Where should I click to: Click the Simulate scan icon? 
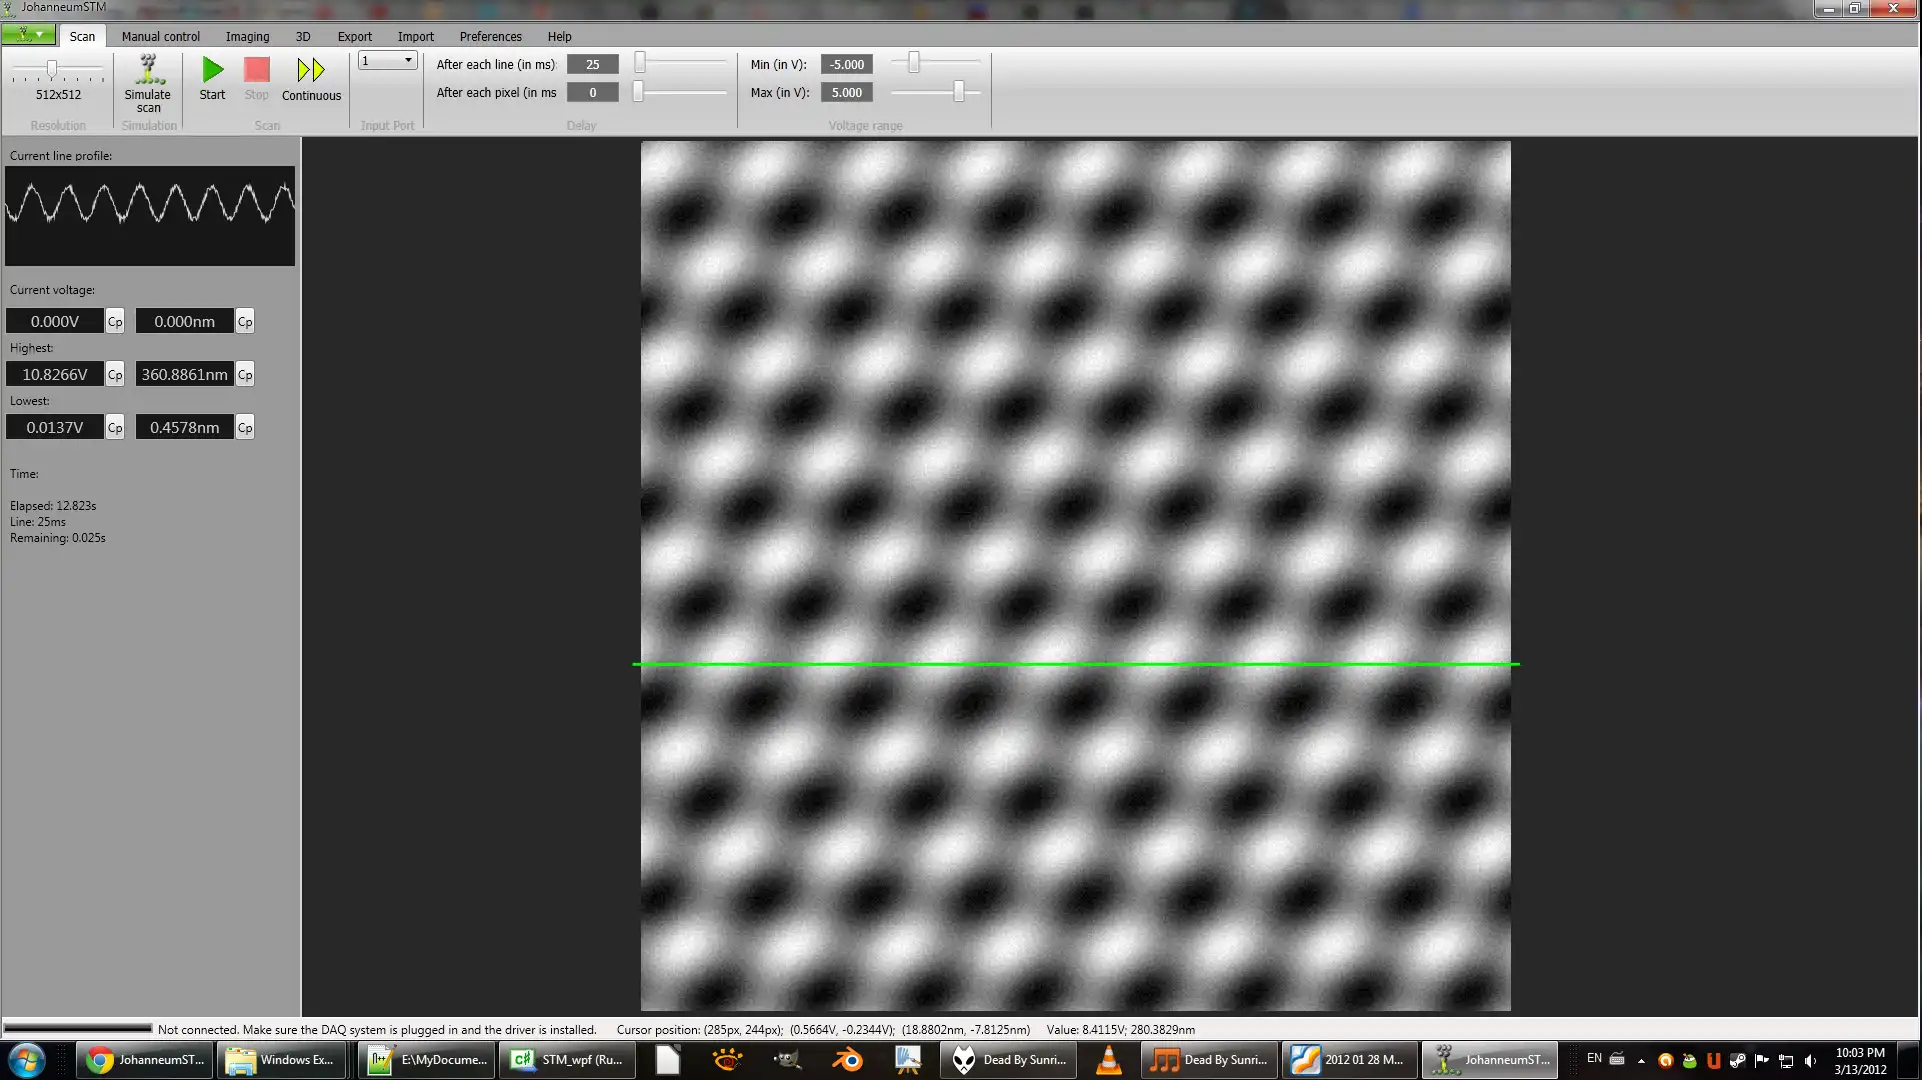tap(148, 83)
